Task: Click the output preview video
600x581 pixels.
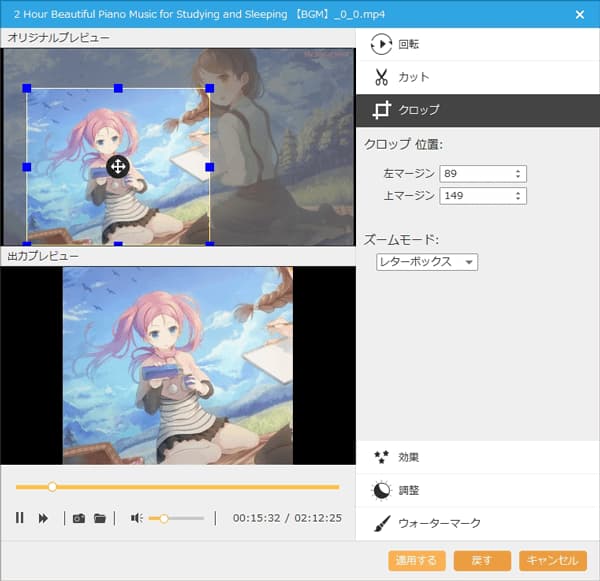Action: point(178,366)
